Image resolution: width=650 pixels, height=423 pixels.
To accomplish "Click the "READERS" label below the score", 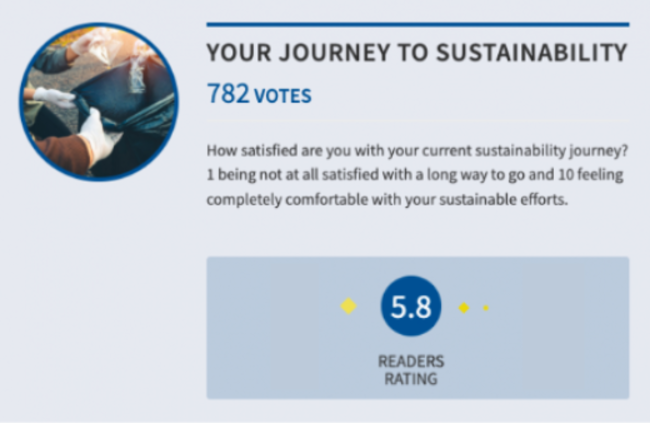I will point(411,361).
